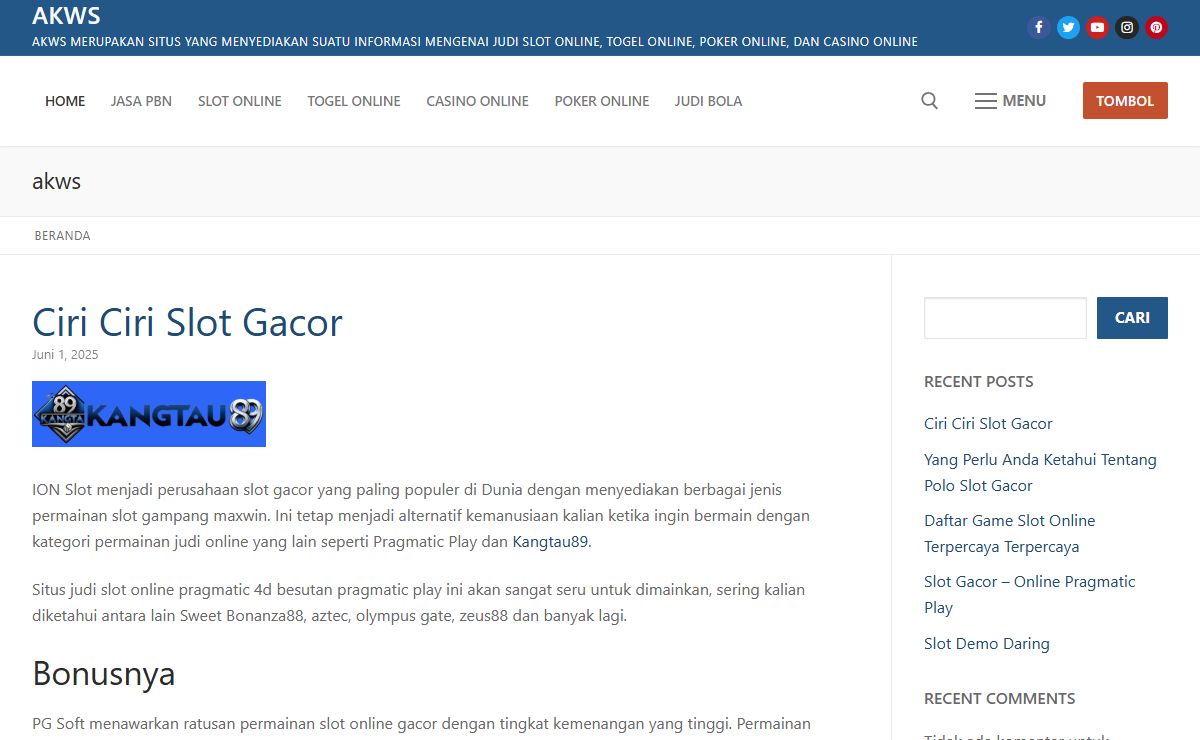Image resolution: width=1200 pixels, height=740 pixels.
Task: Open the Twitter social icon
Action: (1068, 28)
